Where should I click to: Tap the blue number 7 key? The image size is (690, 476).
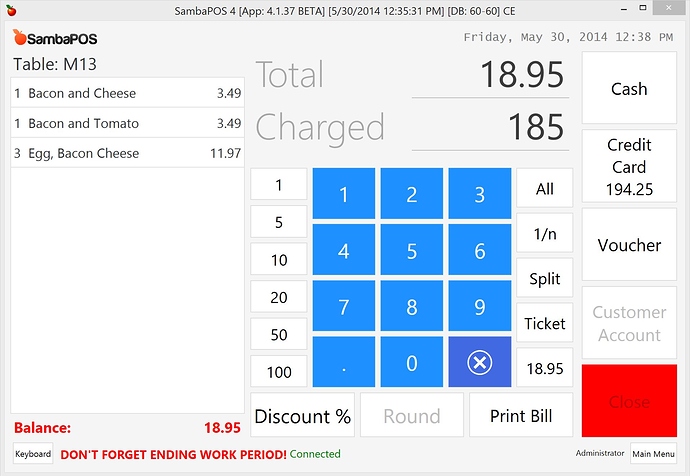click(x=344, y=306)
